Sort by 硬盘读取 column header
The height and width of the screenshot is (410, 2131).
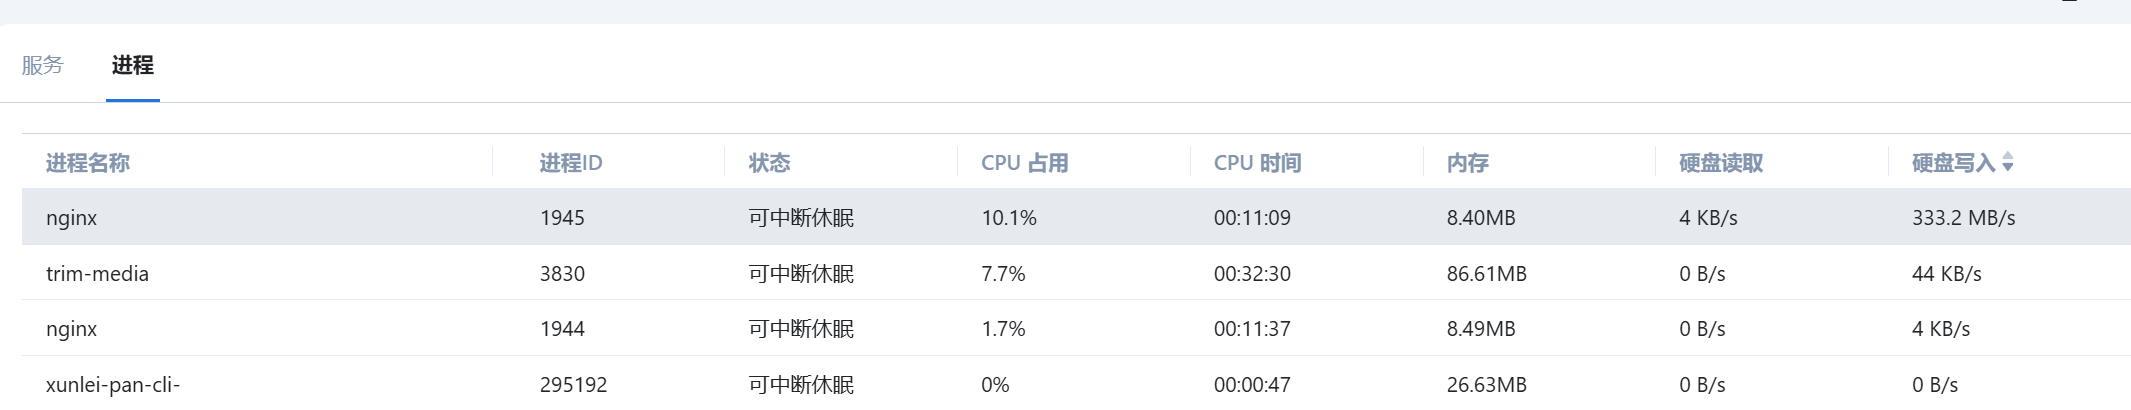[1720, 163]
